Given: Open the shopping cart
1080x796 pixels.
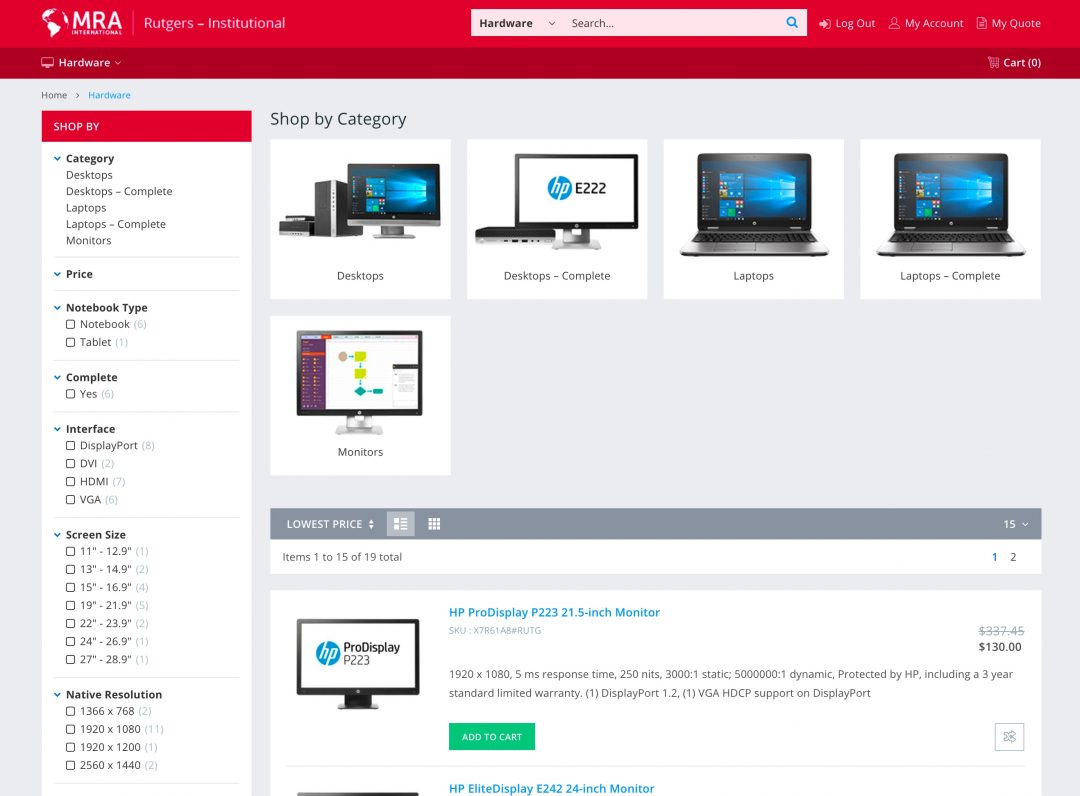Looking at the screenshot, I should pos(1014,62).
